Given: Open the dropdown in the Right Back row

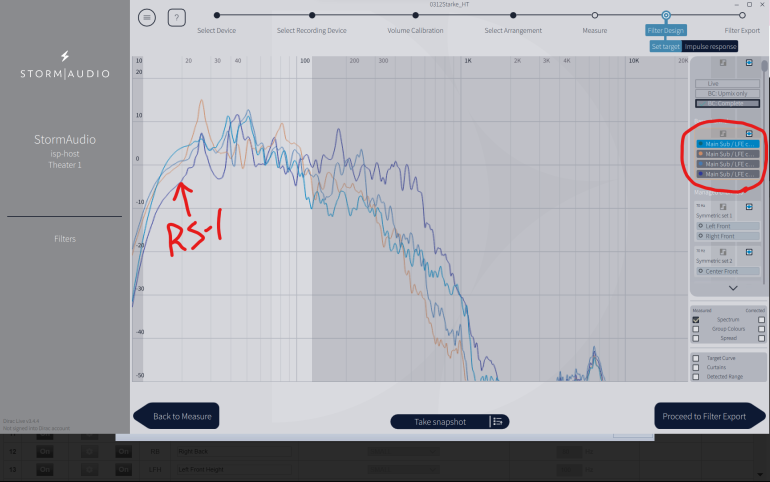Looking at the screenshot, I should point(404,452).
